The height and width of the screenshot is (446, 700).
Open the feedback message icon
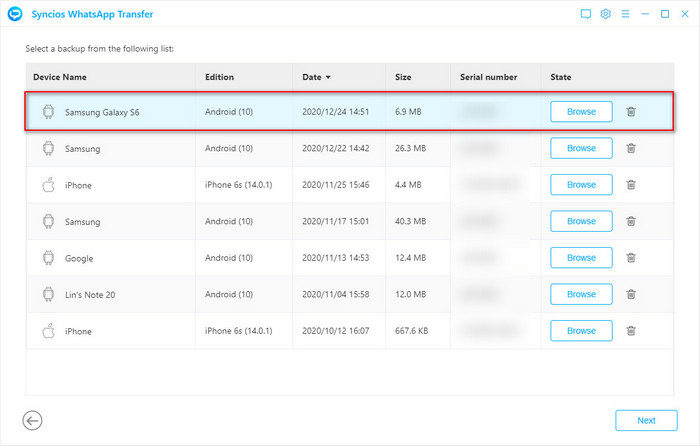pyautogui.click(x=586, y=14)
